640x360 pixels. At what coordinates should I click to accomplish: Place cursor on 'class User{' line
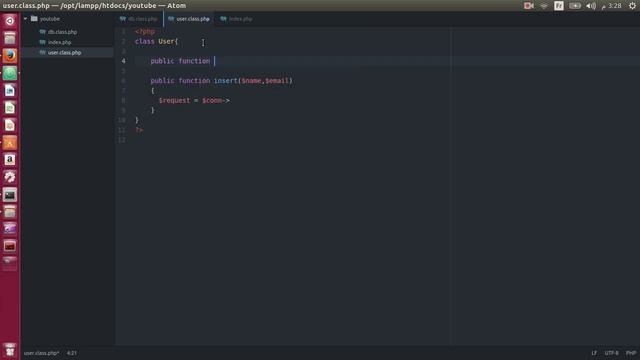[157, 41]
